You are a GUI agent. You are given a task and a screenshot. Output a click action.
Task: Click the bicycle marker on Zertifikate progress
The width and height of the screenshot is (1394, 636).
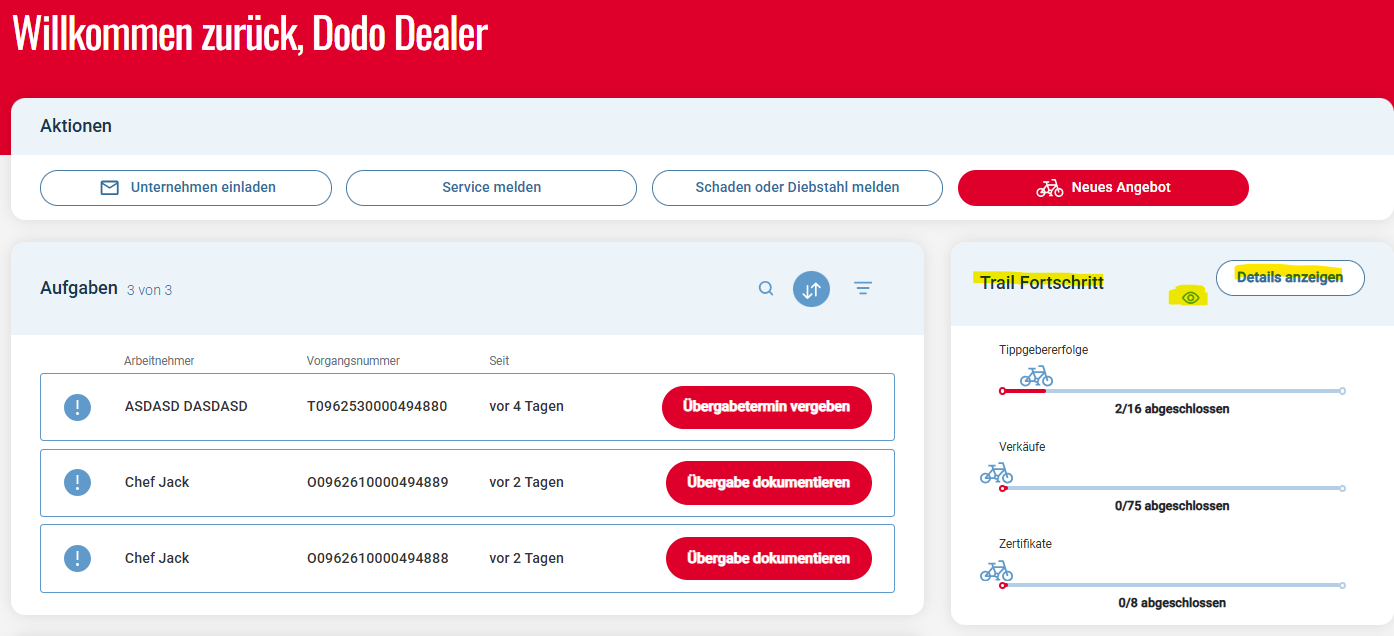pos(996,570)
